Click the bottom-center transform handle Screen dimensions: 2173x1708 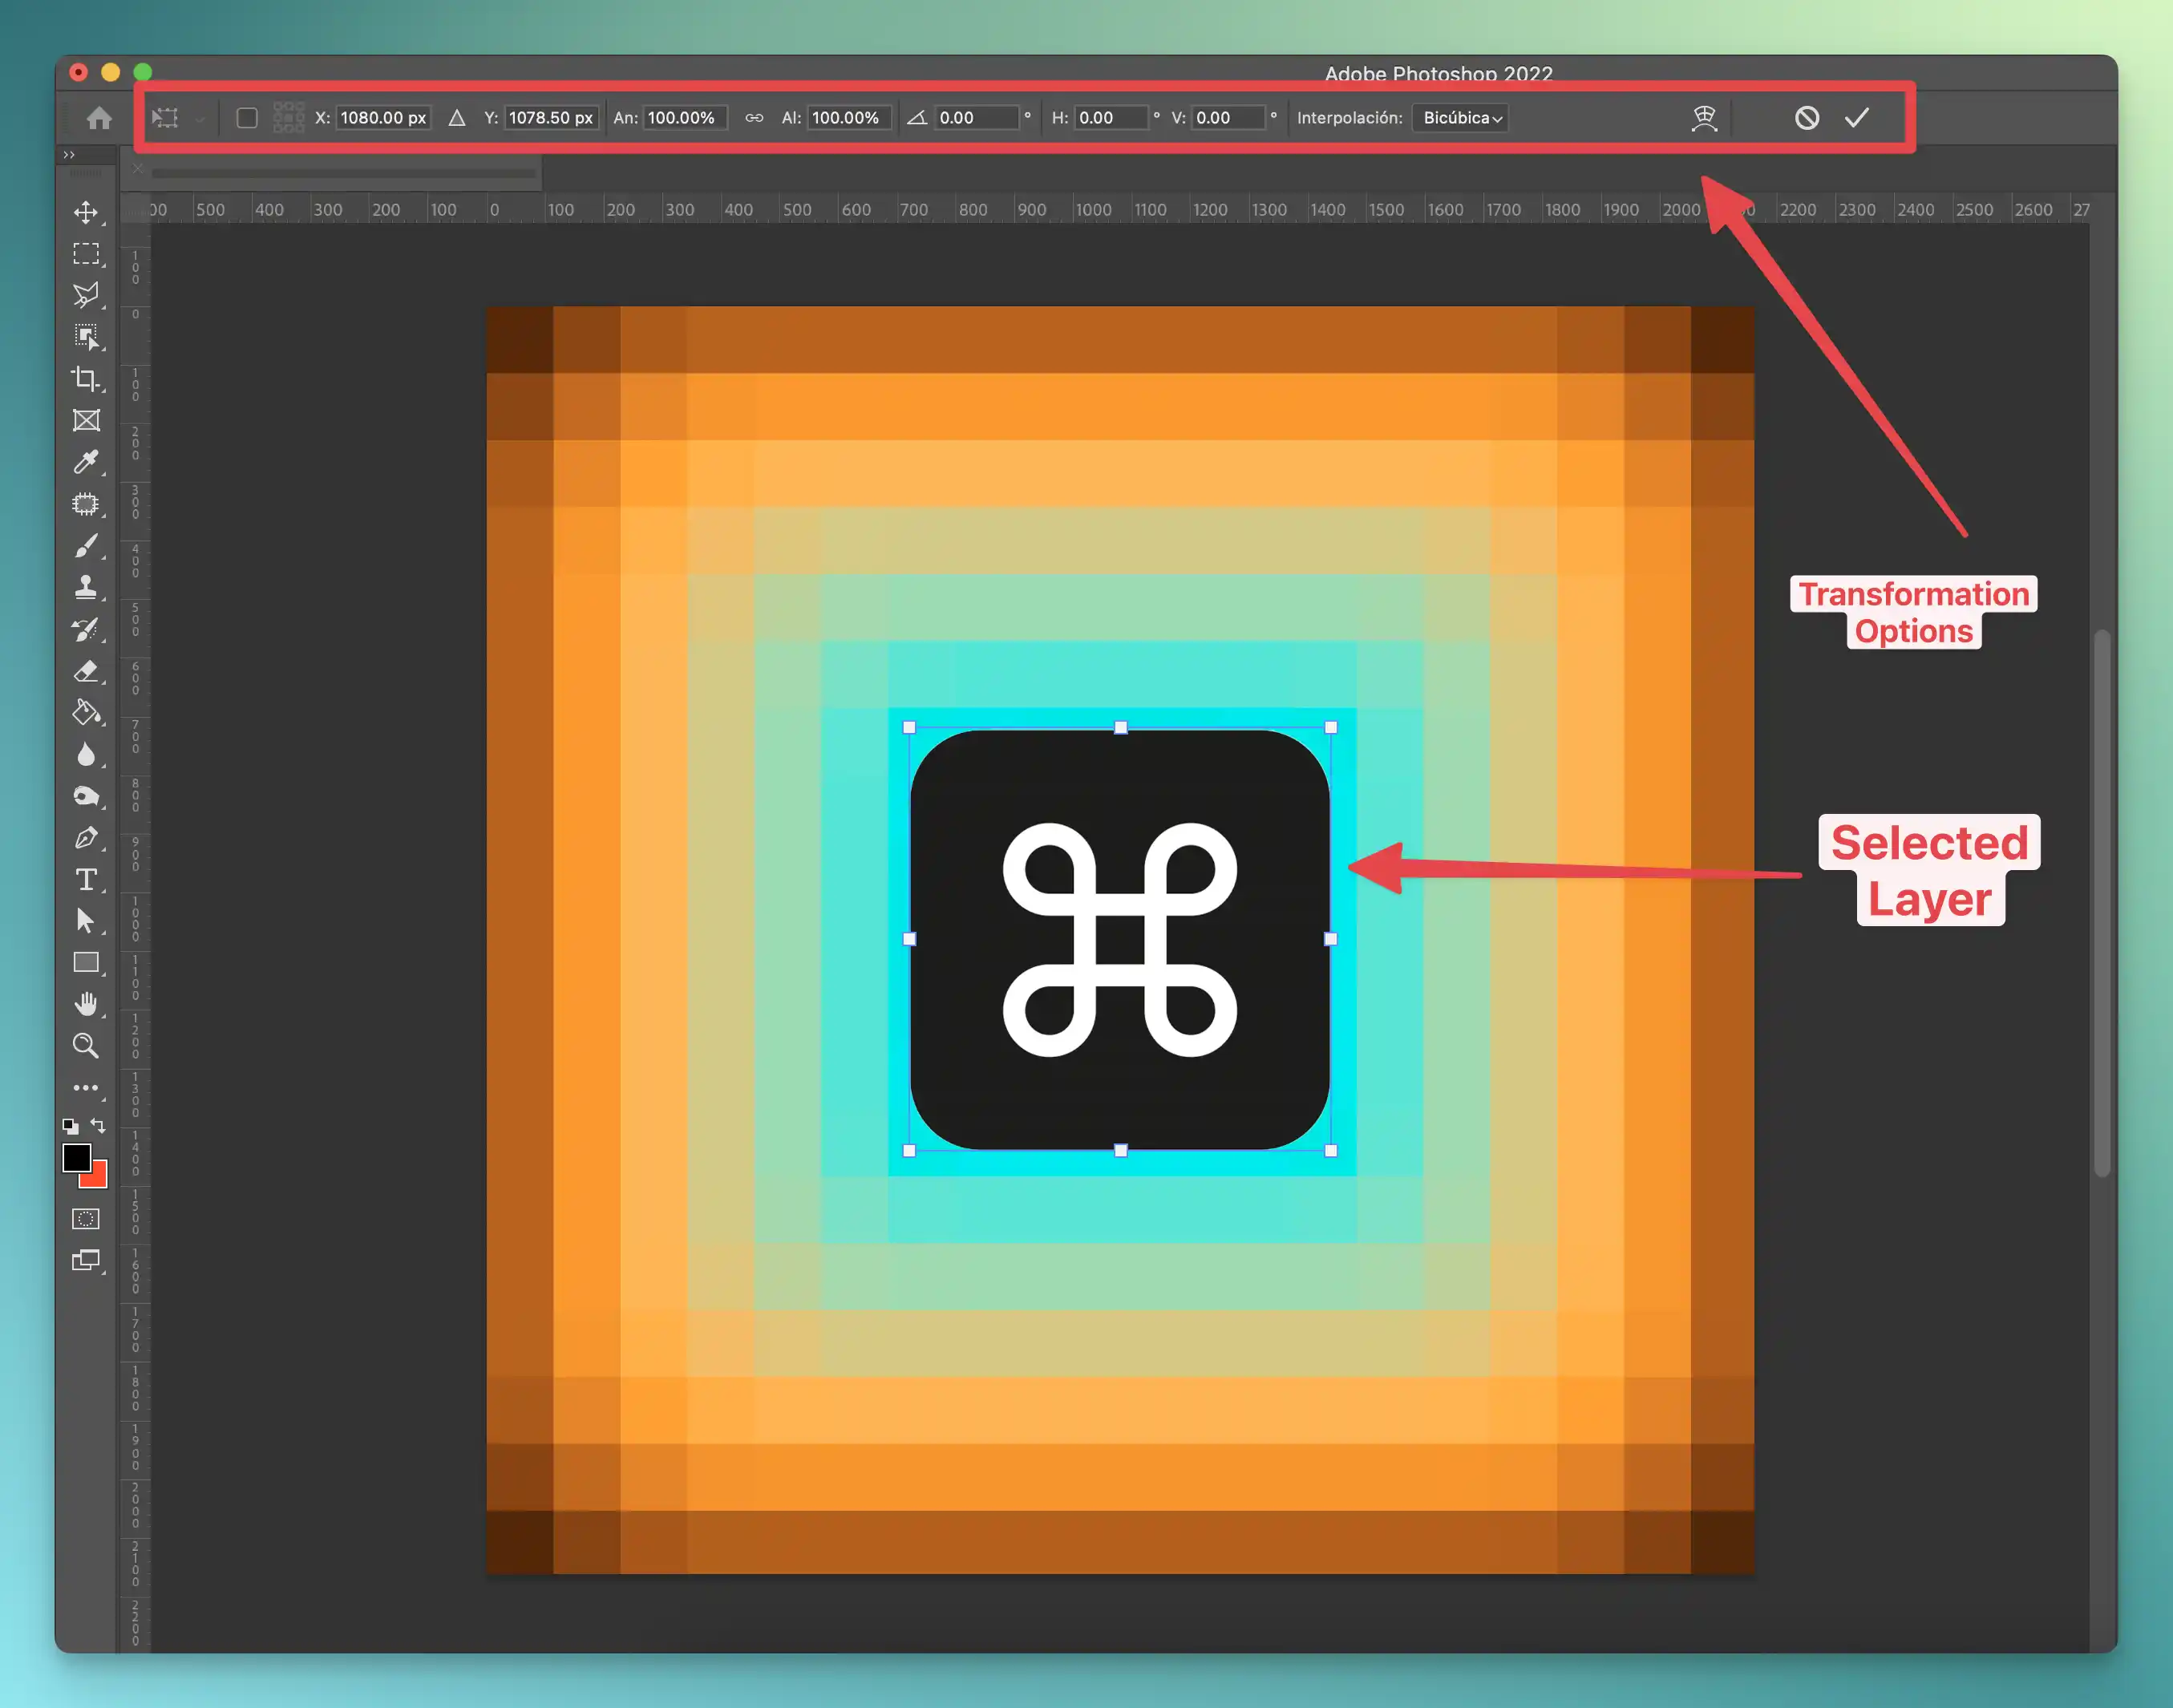pyautogui.click(x=1120, y=1150)
